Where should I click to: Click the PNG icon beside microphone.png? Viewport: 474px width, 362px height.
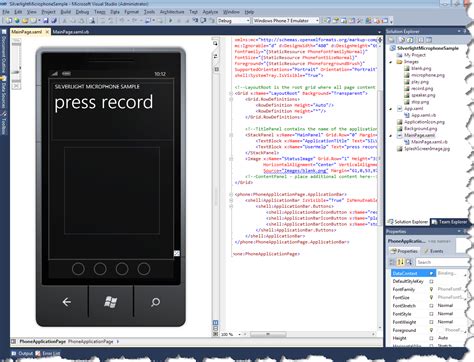coord(407,75)
